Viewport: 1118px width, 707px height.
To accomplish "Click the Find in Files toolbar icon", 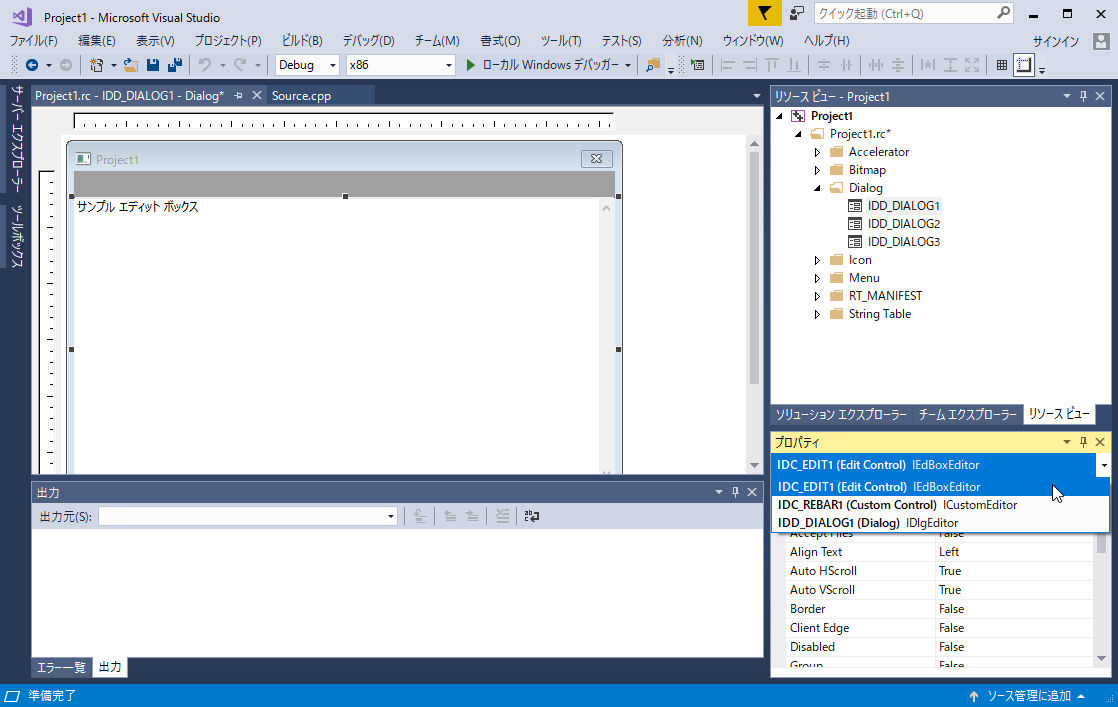I will (652, 65).
